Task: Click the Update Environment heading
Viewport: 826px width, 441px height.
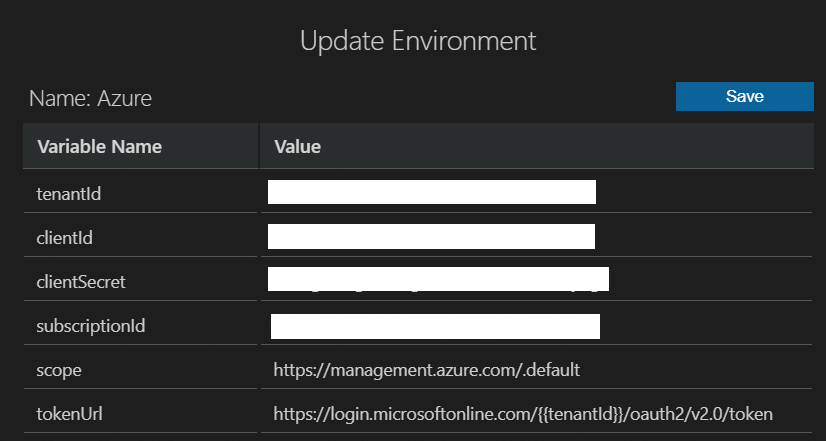Action: [418, 41]
